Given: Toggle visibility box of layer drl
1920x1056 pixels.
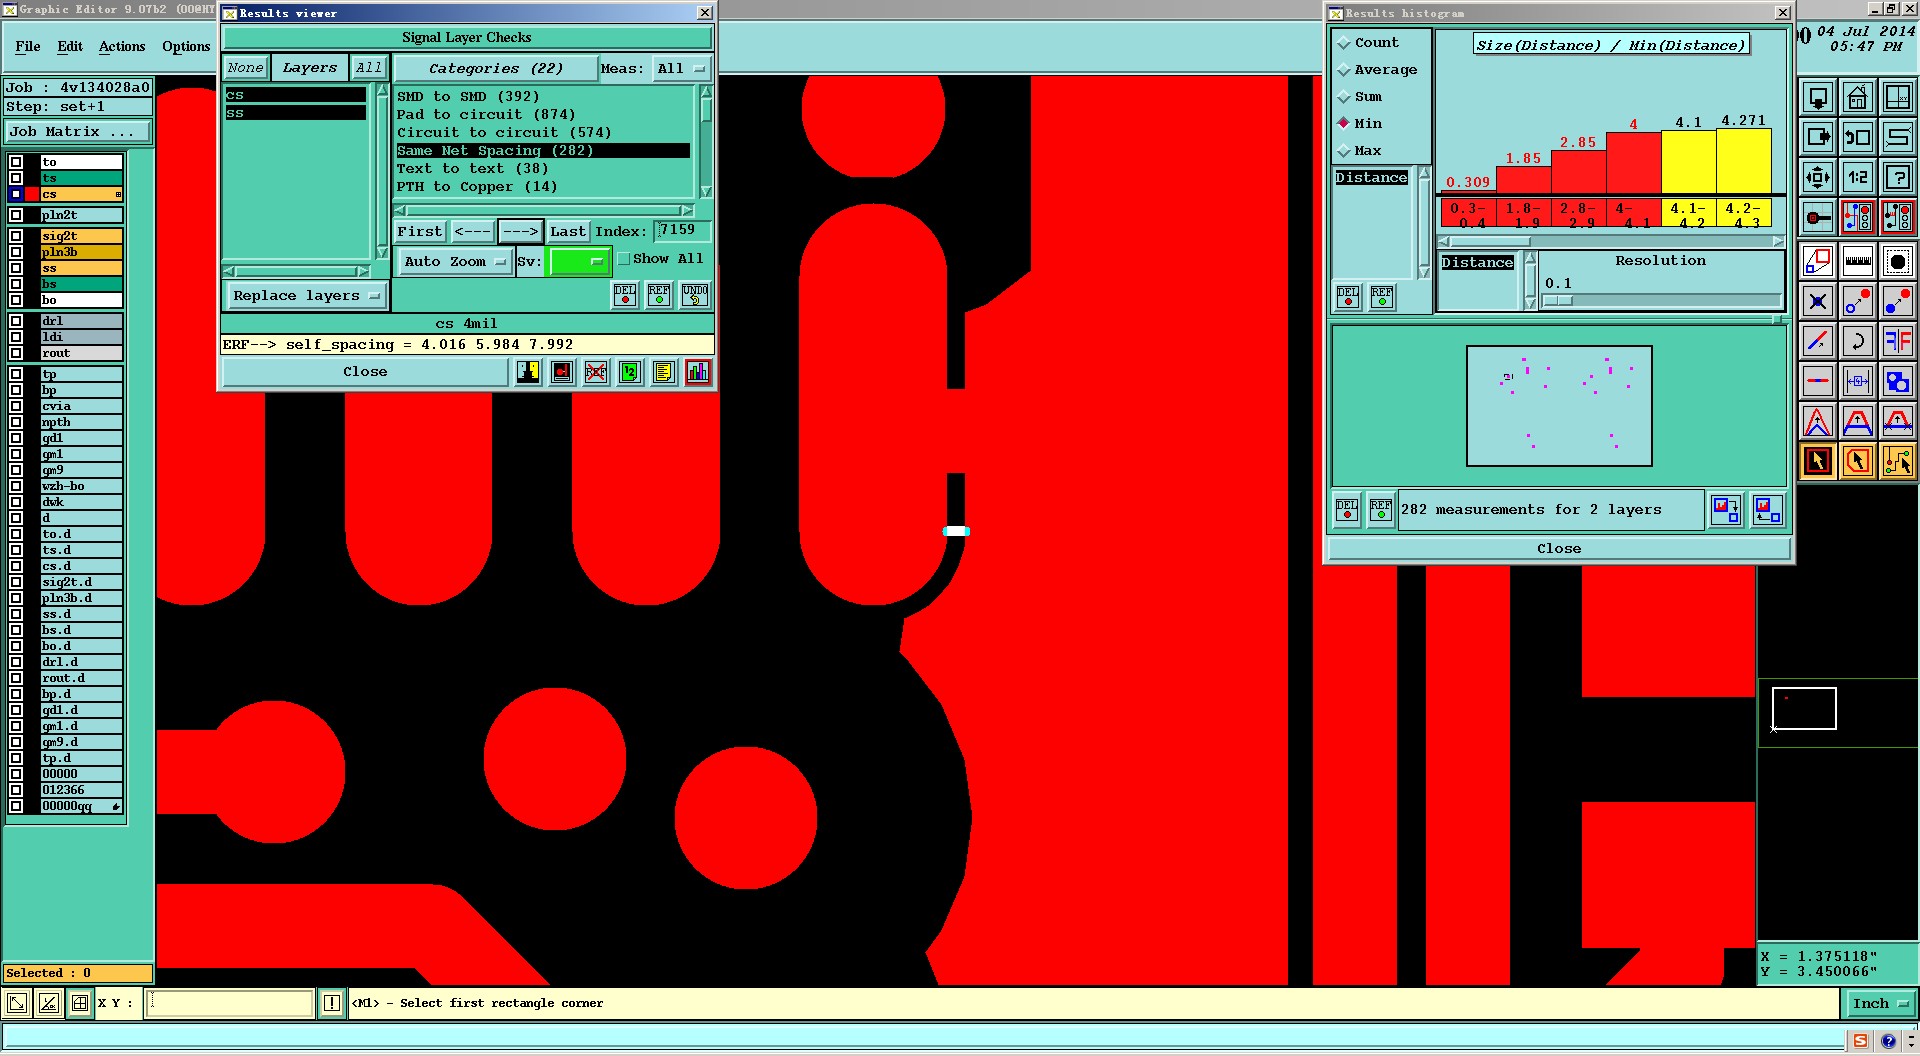Looking at the screenshot, I should tap(16, 321).
